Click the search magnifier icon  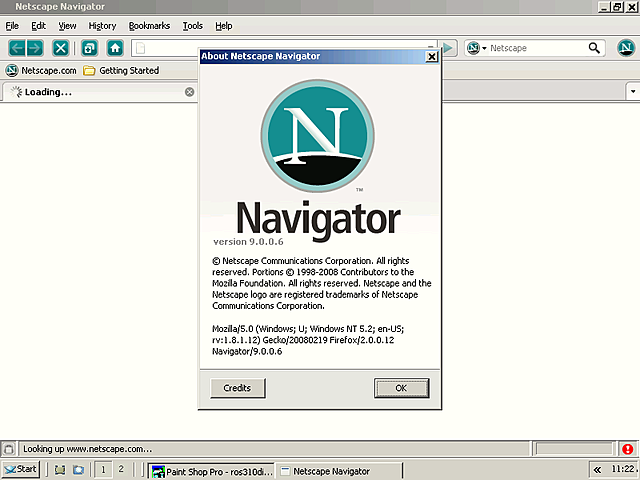594,48
